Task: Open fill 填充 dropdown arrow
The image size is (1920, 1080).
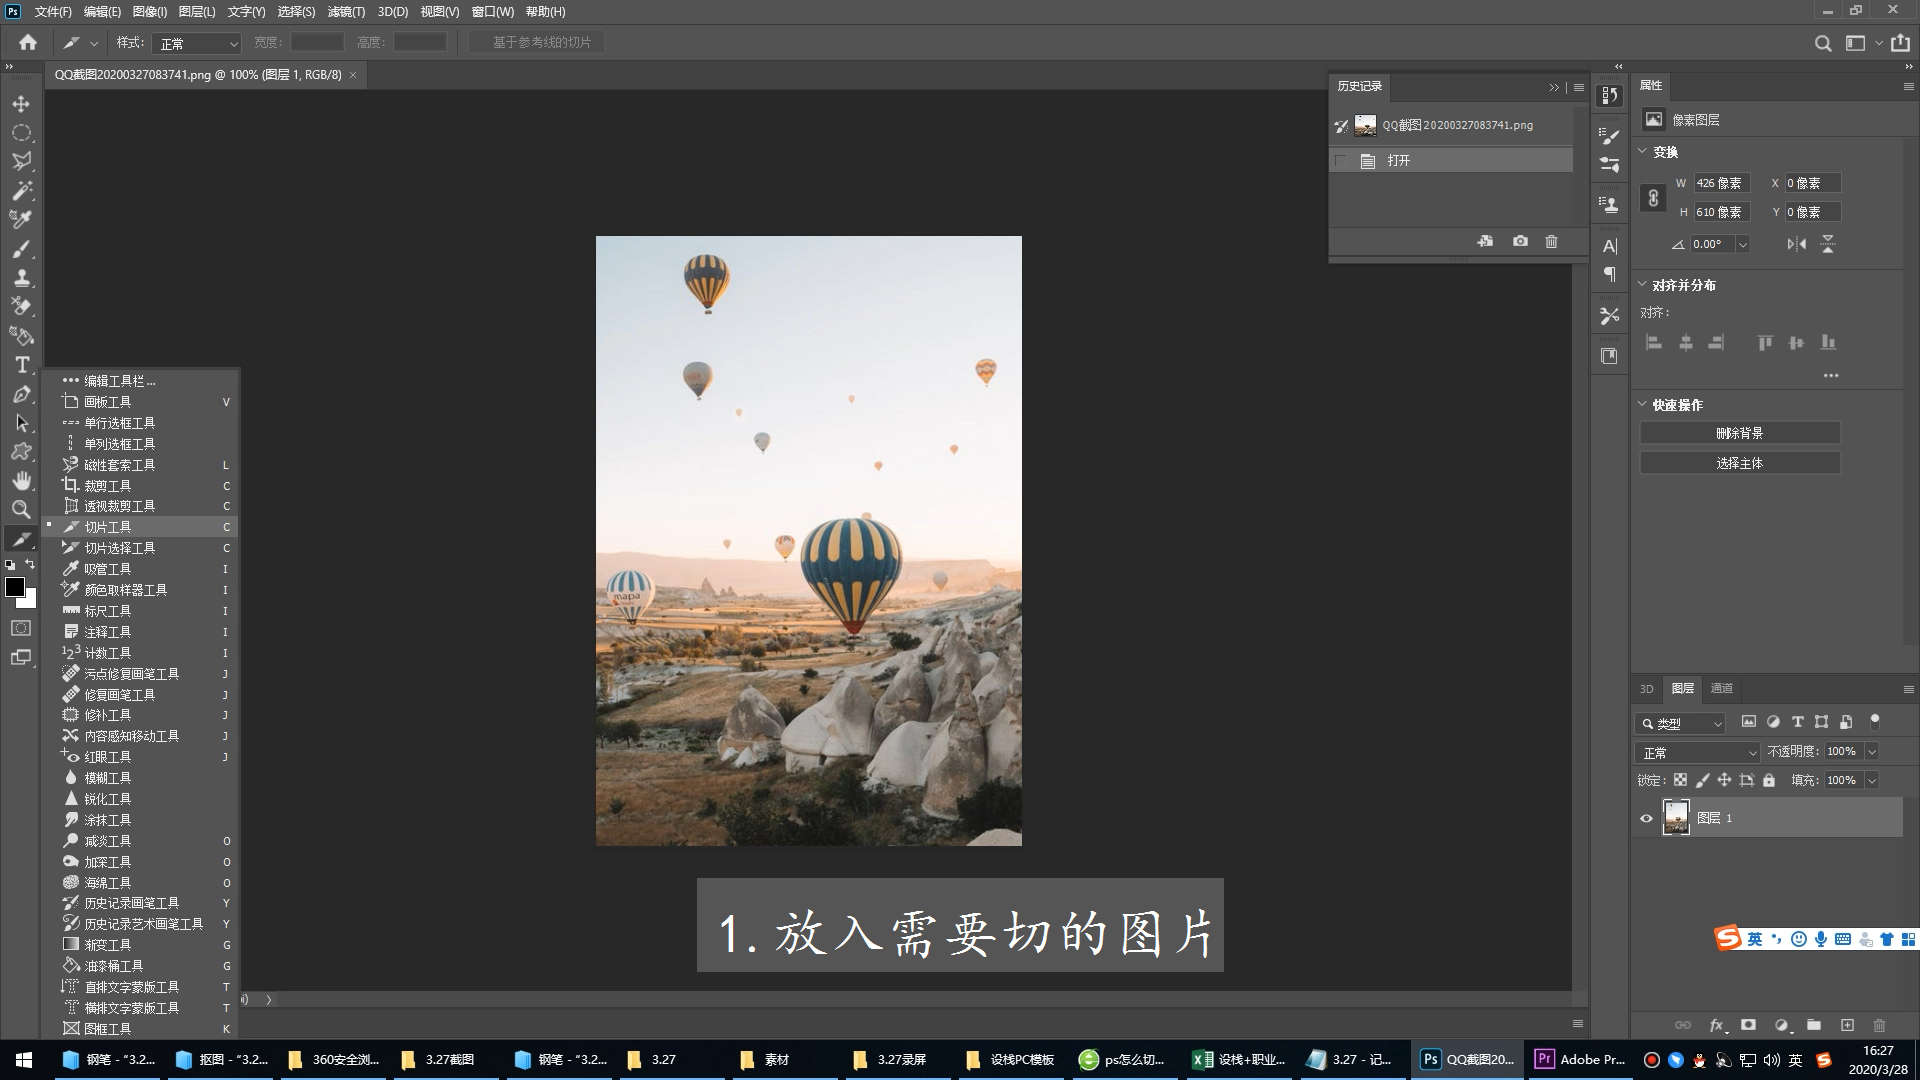Action: point(1871,780)
